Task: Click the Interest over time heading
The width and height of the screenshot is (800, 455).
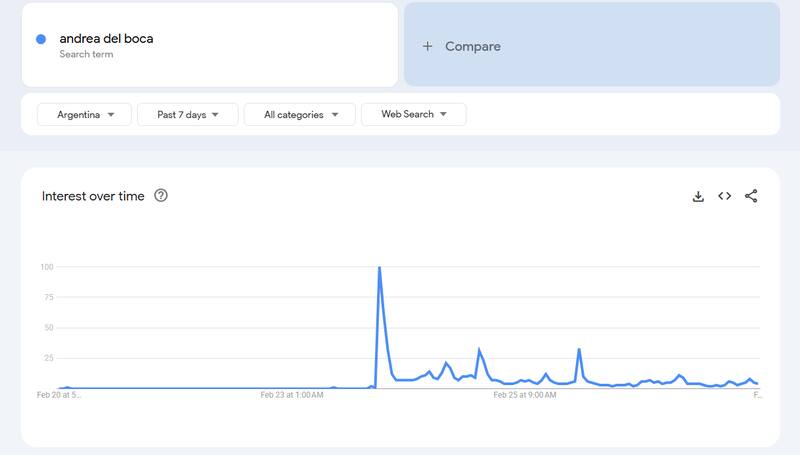Action: pyautogui.click(x=93, y=196)
